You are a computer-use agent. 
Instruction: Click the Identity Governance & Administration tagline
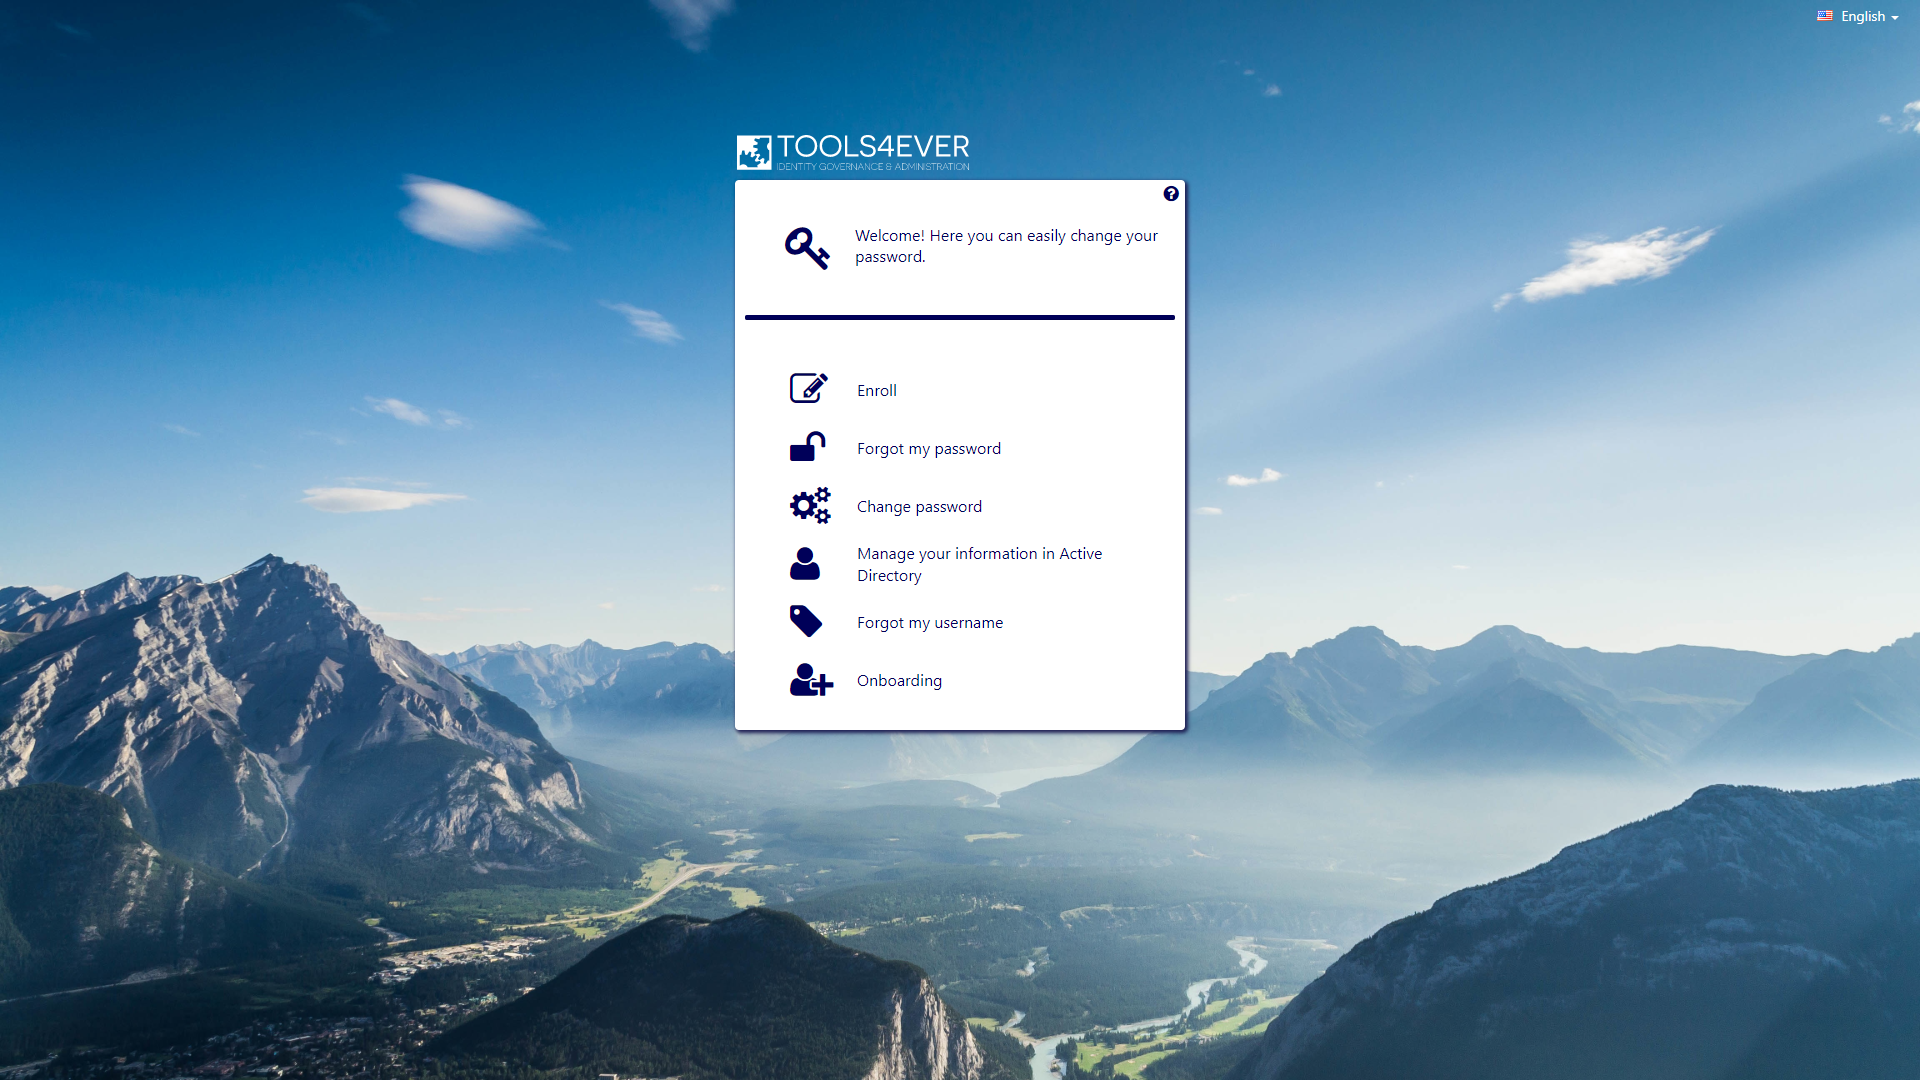[872, 167]
